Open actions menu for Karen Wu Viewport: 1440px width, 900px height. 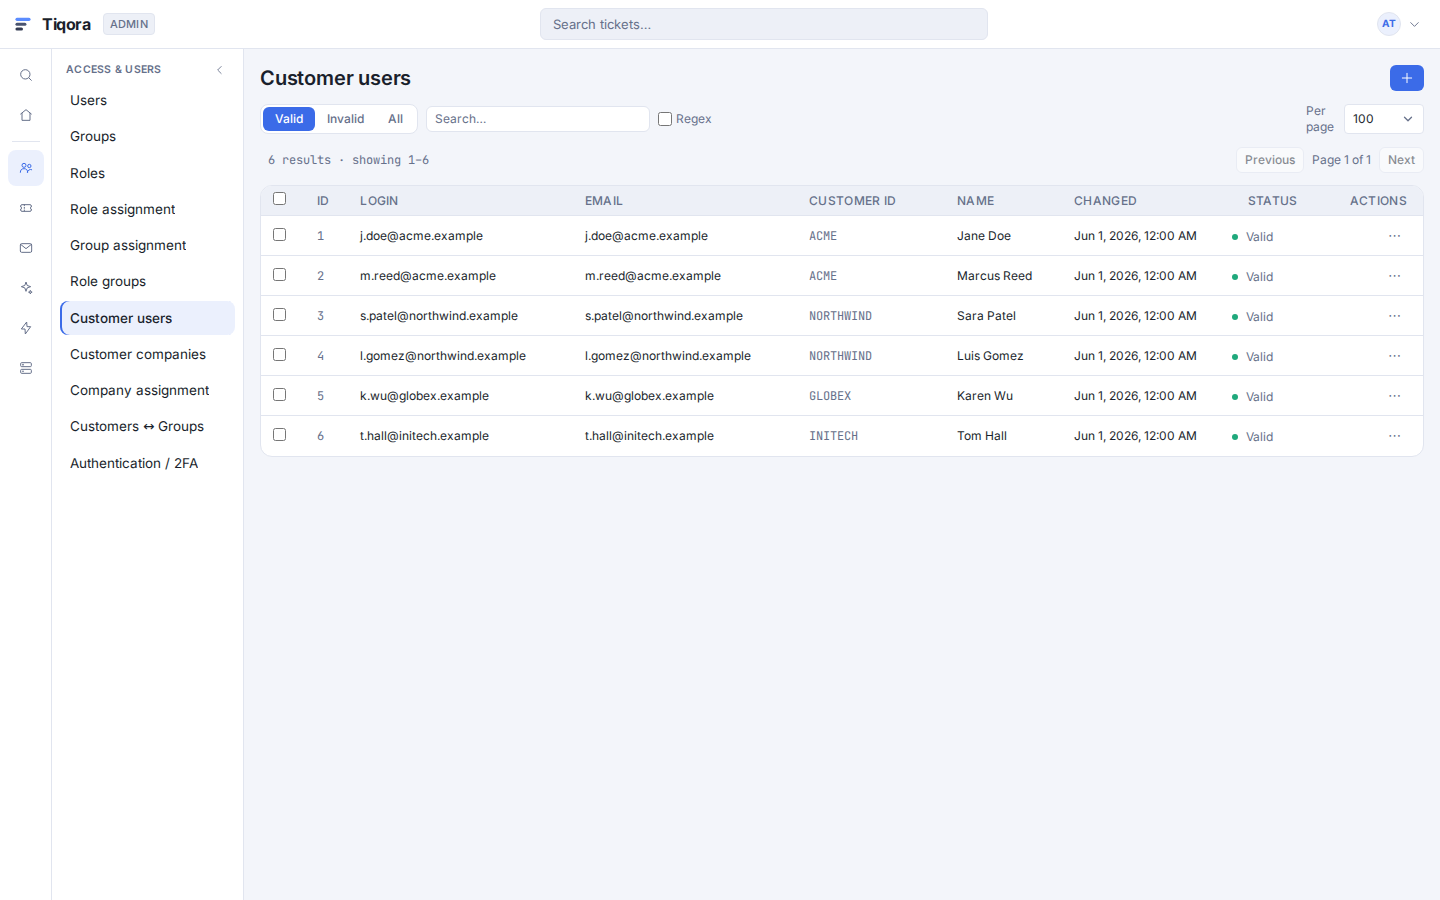pos(1394,396)
